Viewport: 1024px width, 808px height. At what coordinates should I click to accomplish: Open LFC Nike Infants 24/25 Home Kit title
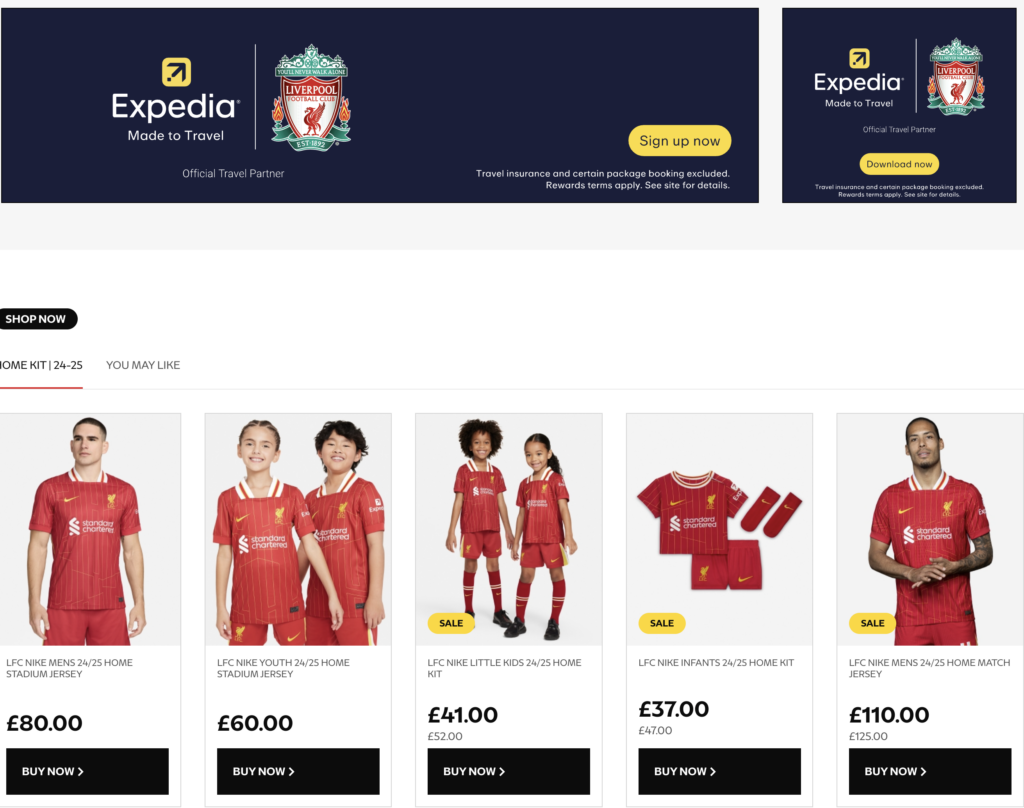(716, 662)
